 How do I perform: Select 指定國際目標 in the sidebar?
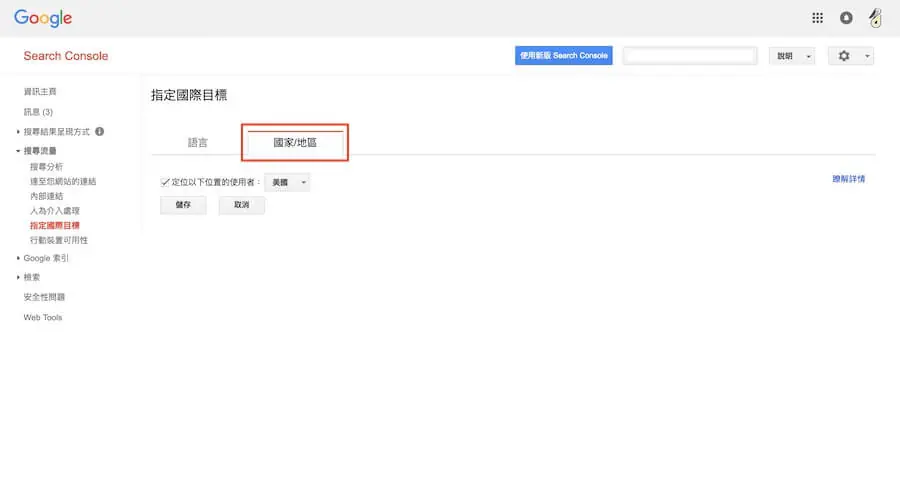coord(55,226)
